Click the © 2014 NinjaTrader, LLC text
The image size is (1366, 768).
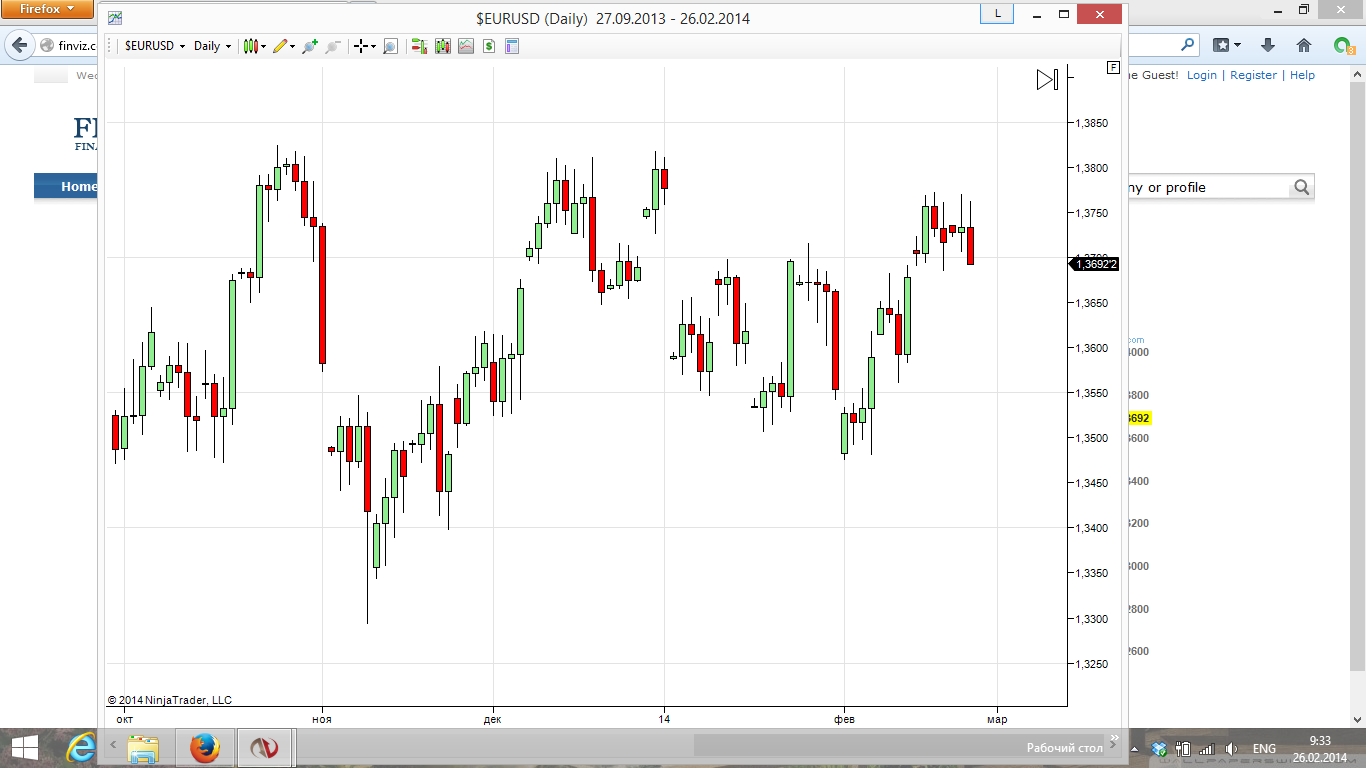click(169, 700)
